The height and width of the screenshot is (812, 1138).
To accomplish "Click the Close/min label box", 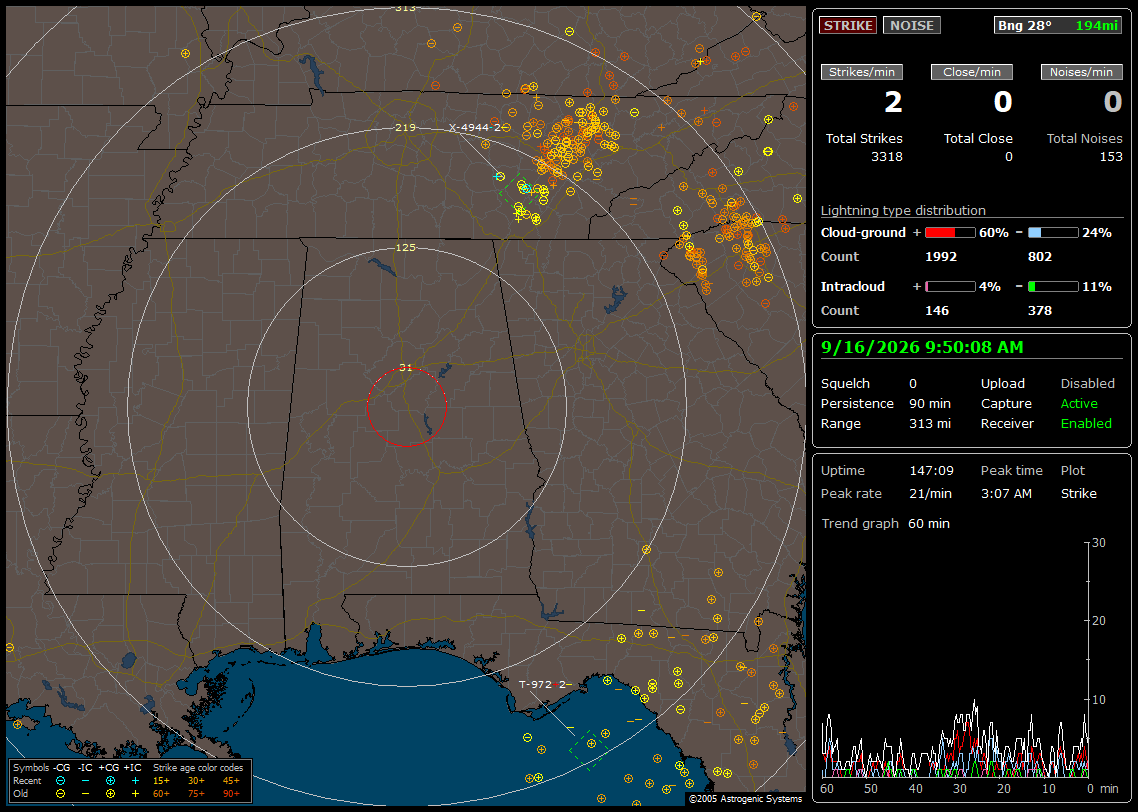I will (972, 72).
